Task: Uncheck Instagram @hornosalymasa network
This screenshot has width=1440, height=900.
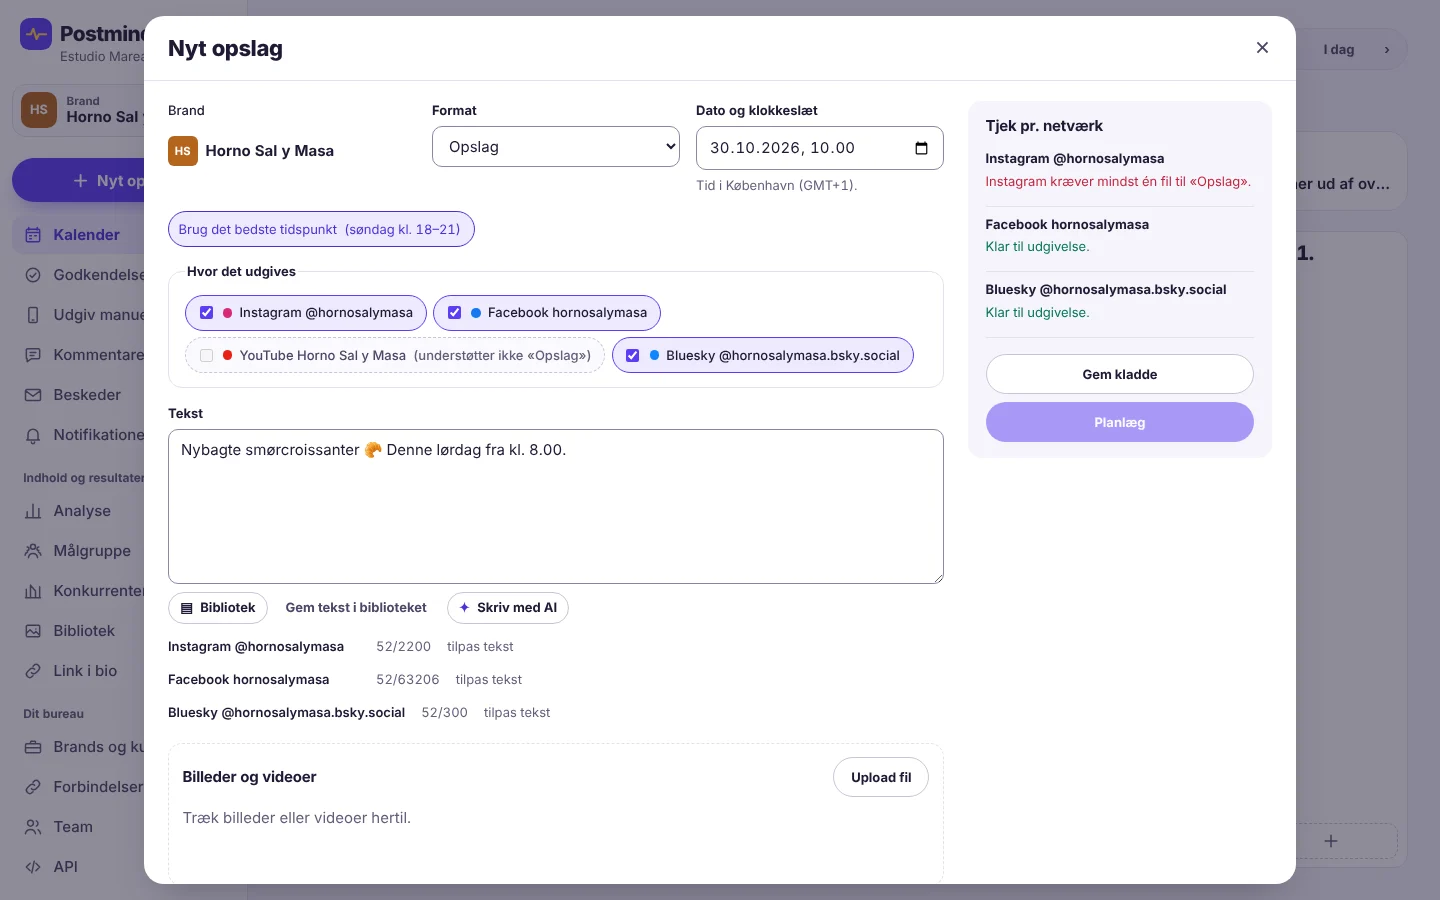Action: pyautogui.click(x=207, y=313)
